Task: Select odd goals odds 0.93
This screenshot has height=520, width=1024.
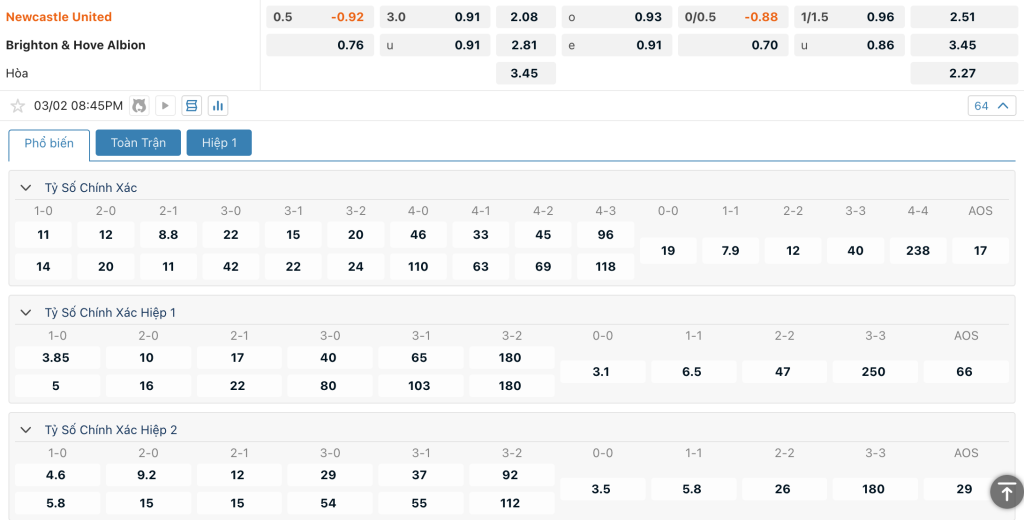Action: (x=616, y=17)
